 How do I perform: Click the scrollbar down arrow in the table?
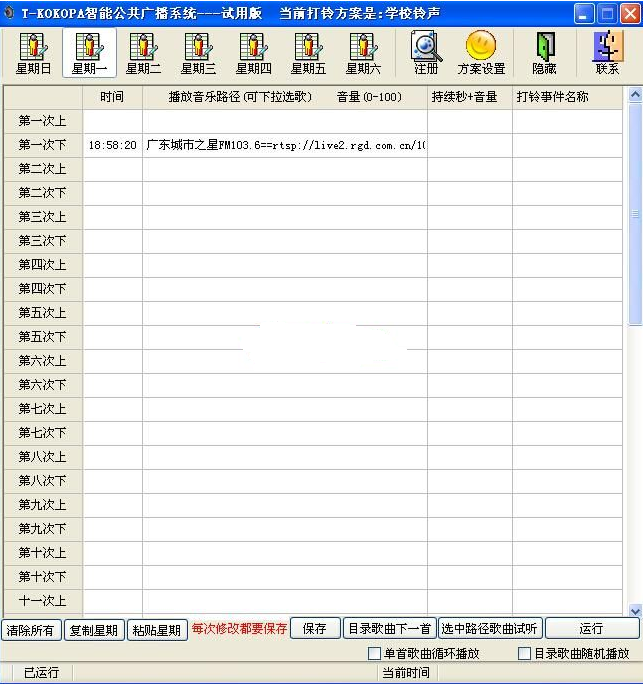click(635, 610)
